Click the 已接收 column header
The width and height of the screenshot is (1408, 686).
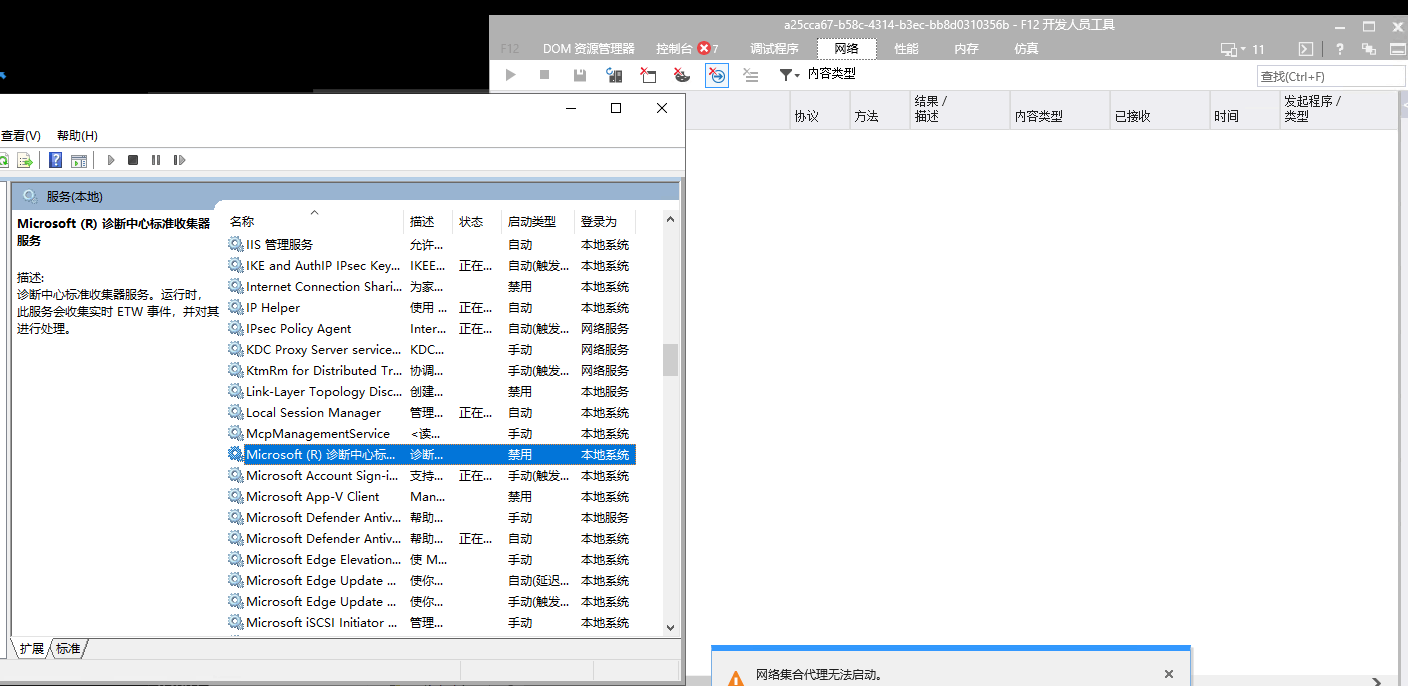[1160, 110]
